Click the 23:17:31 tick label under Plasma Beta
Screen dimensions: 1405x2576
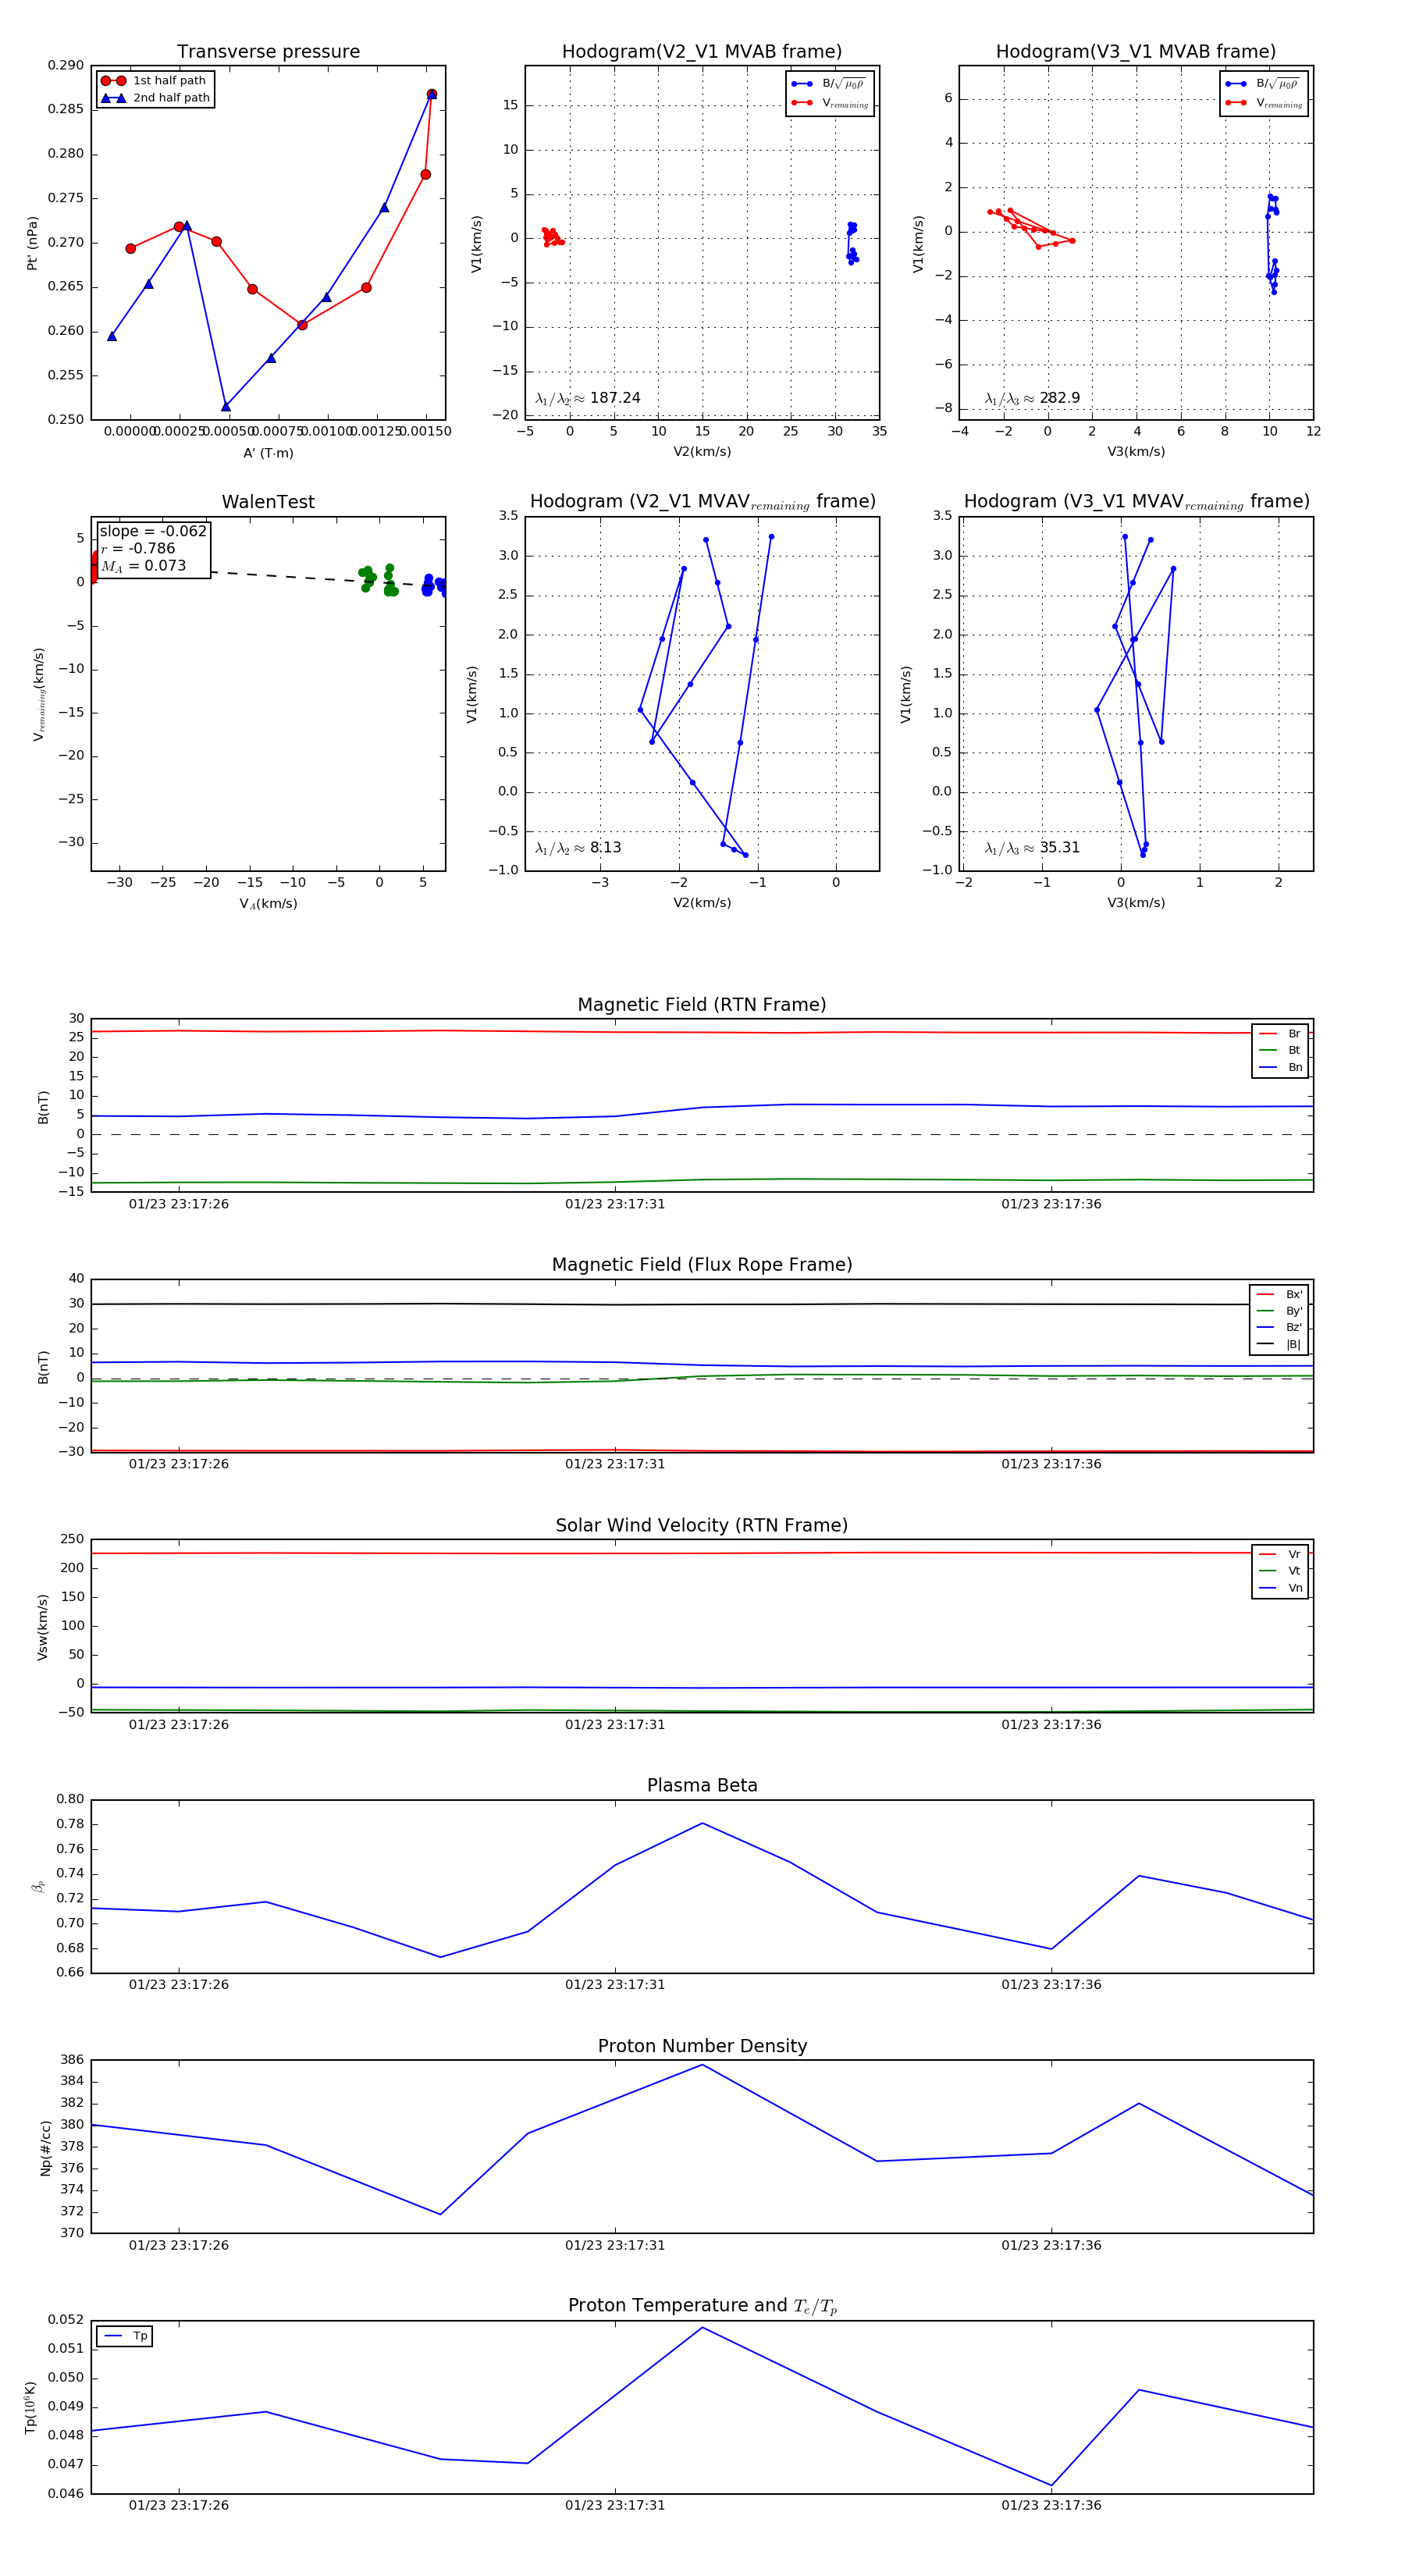(615, 1985)
